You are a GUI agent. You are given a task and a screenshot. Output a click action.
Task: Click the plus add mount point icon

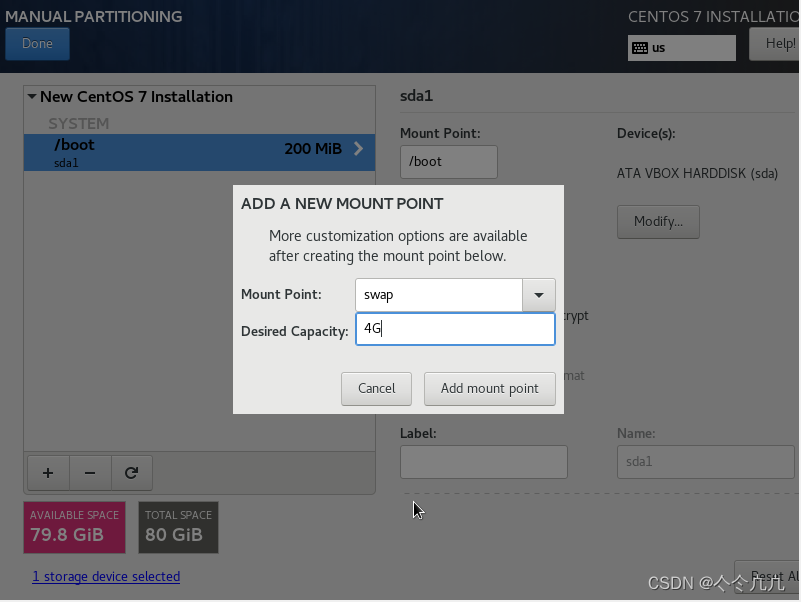[x=48, y=473]
